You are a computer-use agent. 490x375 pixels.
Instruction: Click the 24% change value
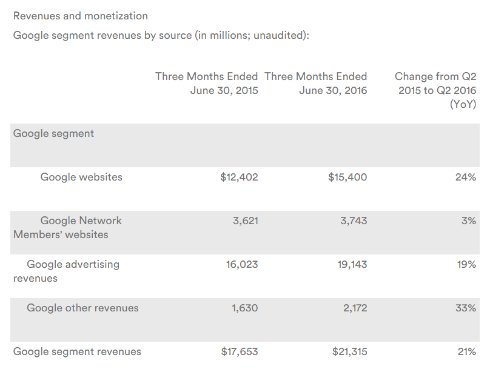click(466, 177)
